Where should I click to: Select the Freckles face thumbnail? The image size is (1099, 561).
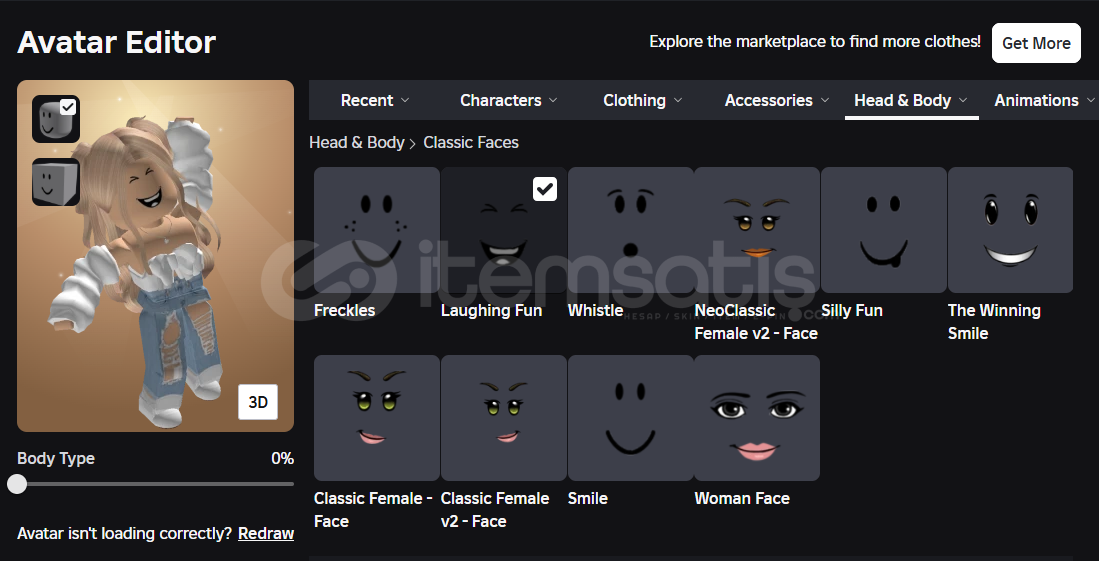(x=377, y=230)
